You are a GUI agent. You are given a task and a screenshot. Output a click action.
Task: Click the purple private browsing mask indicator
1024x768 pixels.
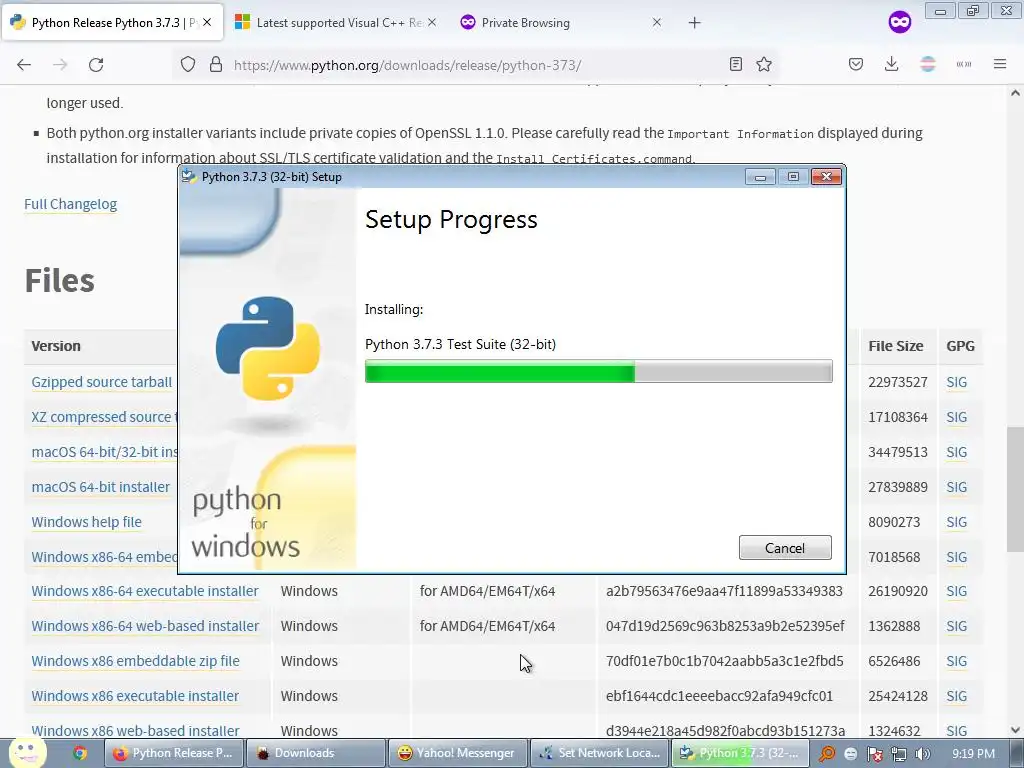click(x=899, y=22)
